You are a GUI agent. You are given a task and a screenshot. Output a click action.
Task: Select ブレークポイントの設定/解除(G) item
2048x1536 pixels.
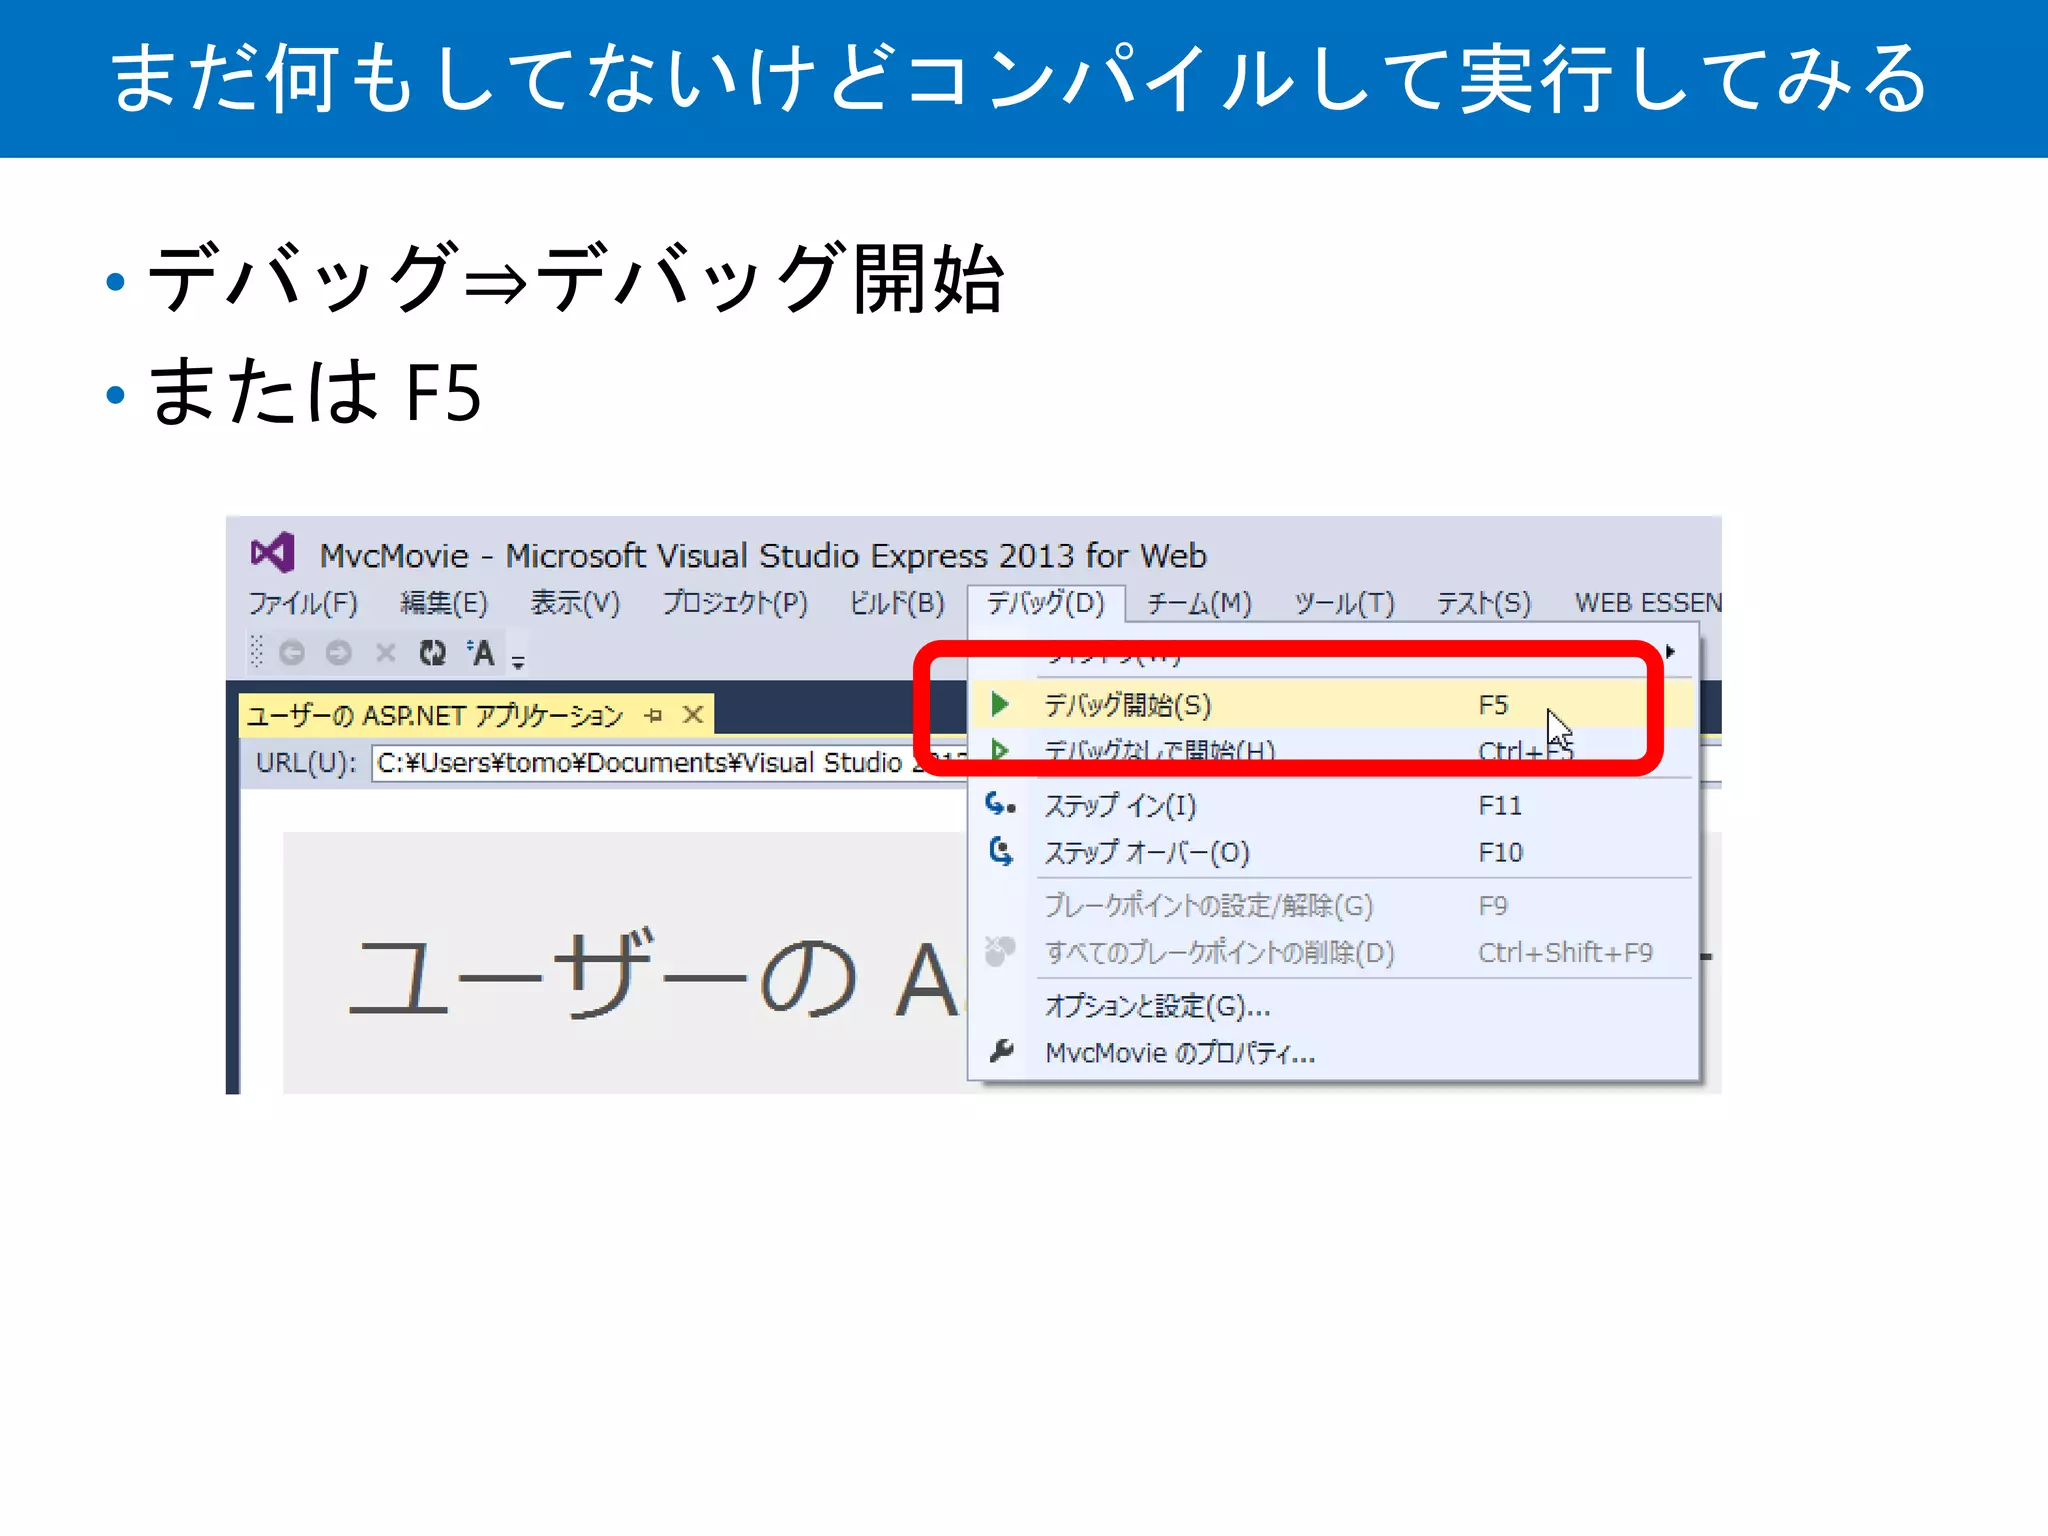(1334, 905)
